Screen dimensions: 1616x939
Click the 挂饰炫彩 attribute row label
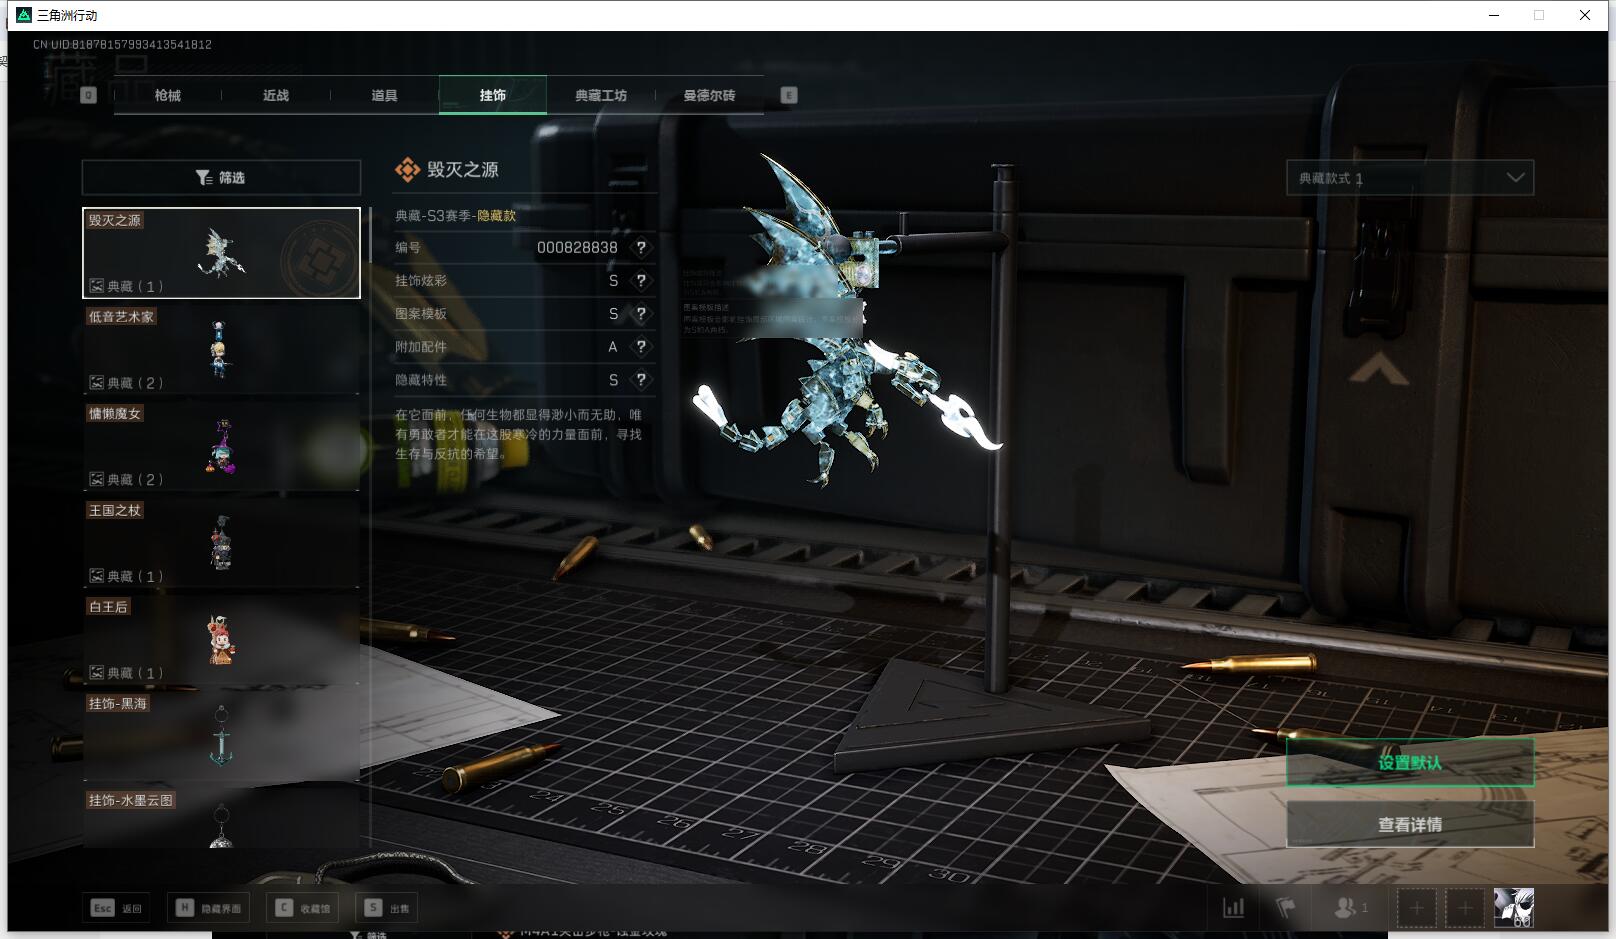[421, 280]
